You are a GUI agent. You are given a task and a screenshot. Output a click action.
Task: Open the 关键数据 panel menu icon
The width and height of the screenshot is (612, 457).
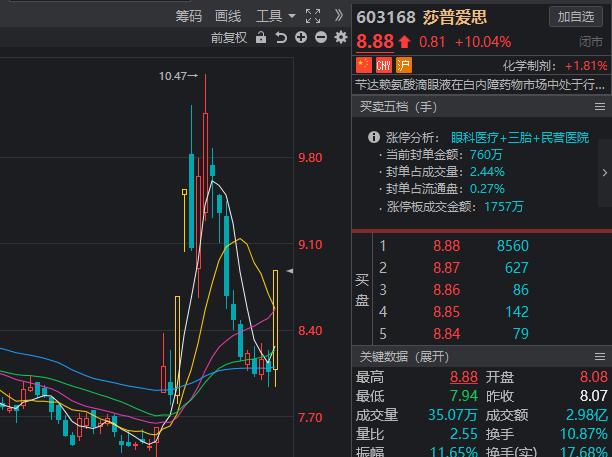coord(600,356)
